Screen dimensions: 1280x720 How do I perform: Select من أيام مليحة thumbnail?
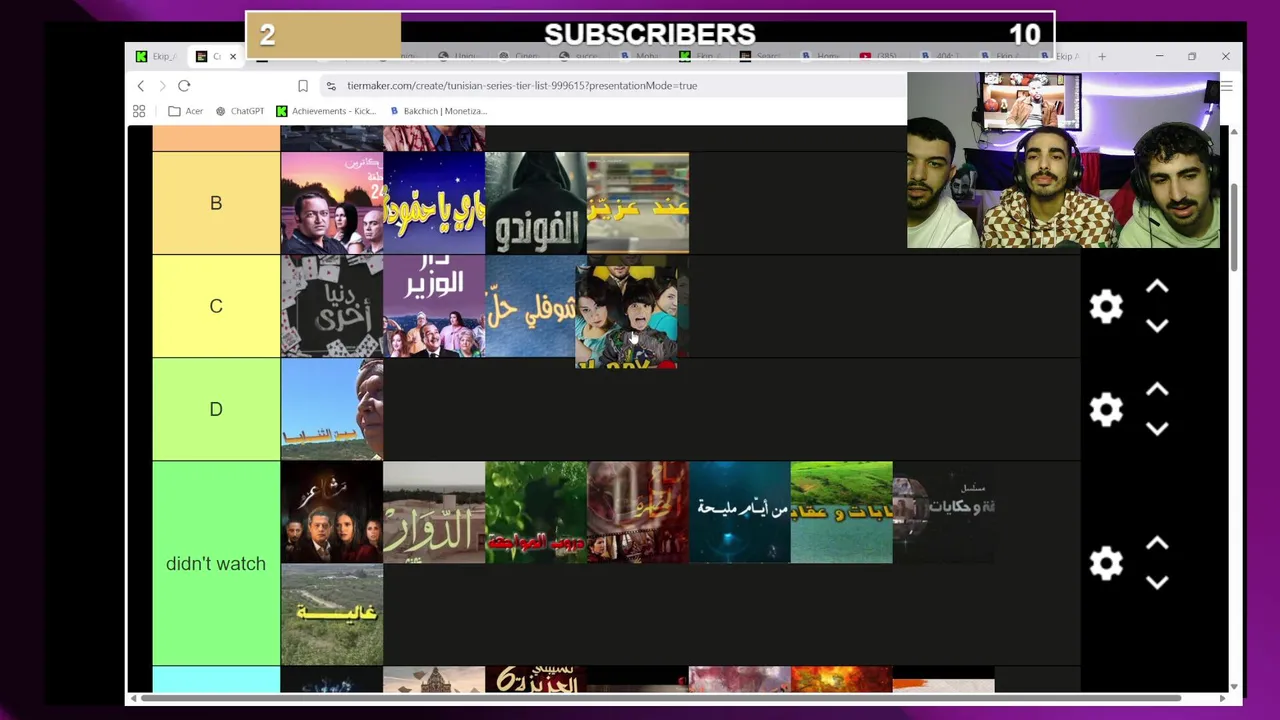point(740,512)
